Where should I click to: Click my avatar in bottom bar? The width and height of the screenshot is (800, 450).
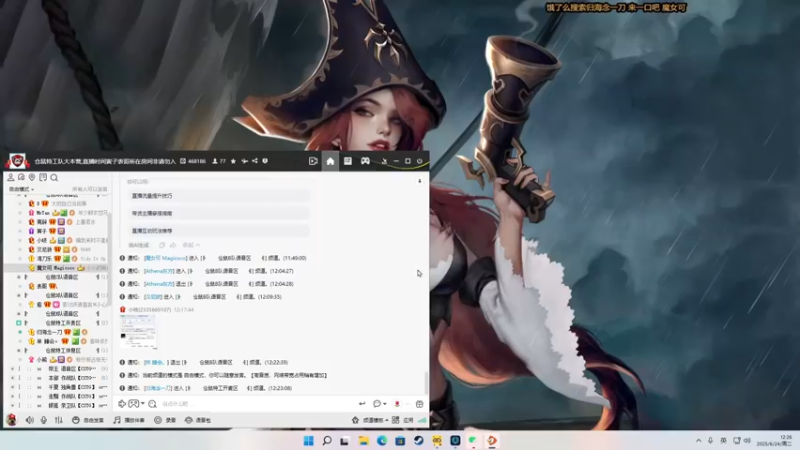pos(11,420)
